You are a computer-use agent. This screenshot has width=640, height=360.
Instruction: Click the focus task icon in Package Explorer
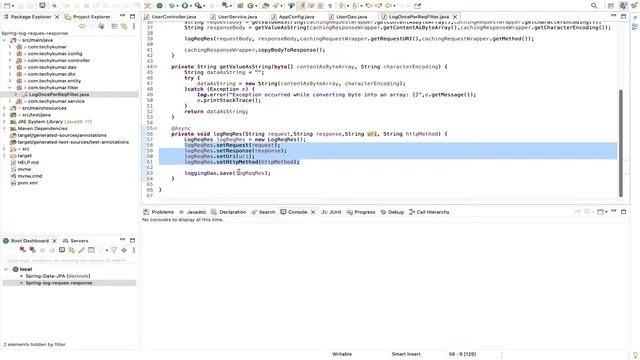tap(101, 26)
